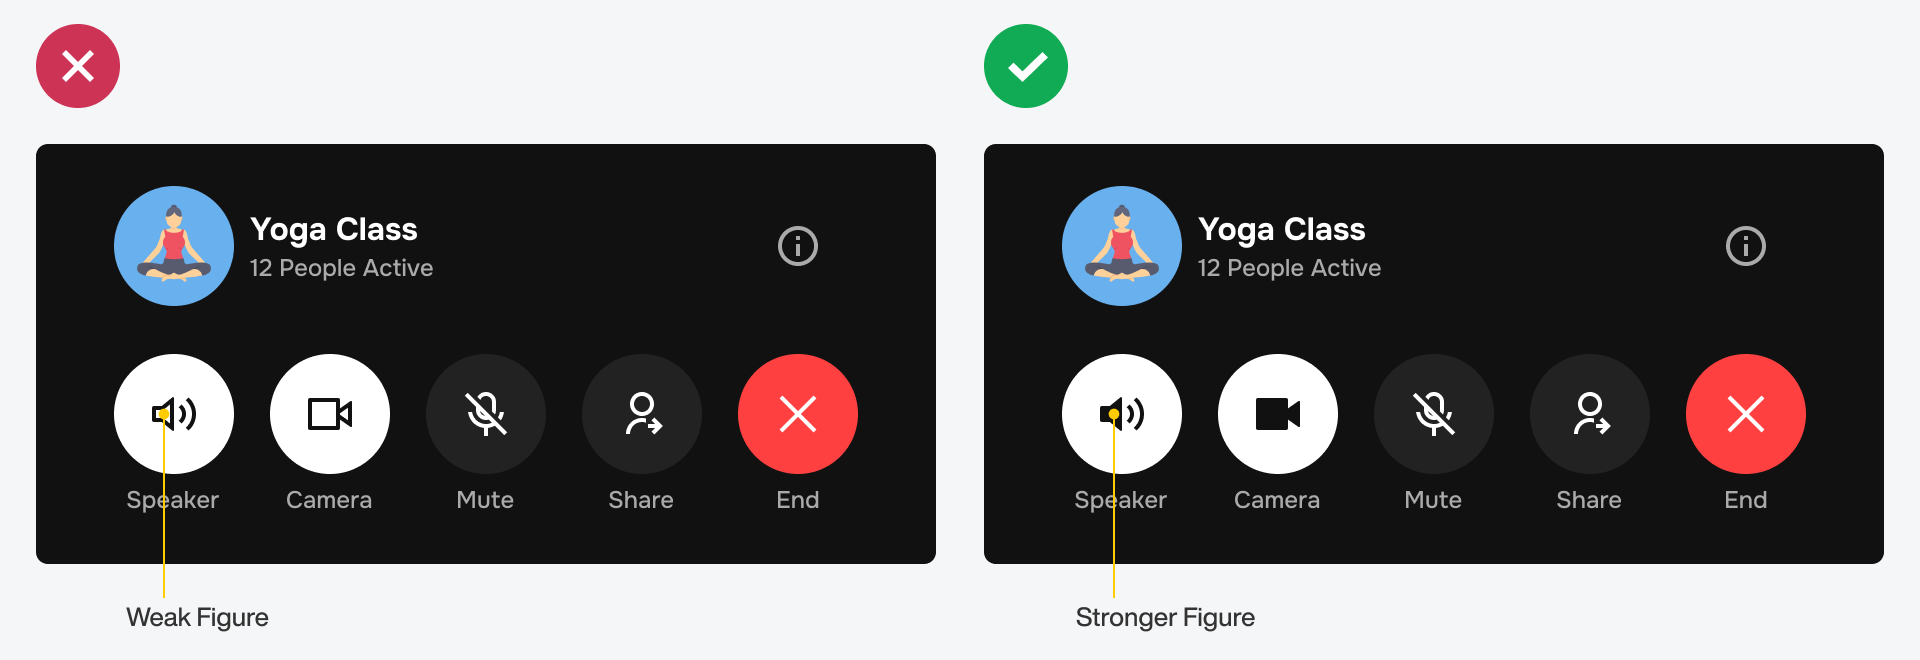The height and width of the screenshot is (660, 1920).
Task: Open info icon in right Yoga Class panel
Action: [x=1746, y=246]
